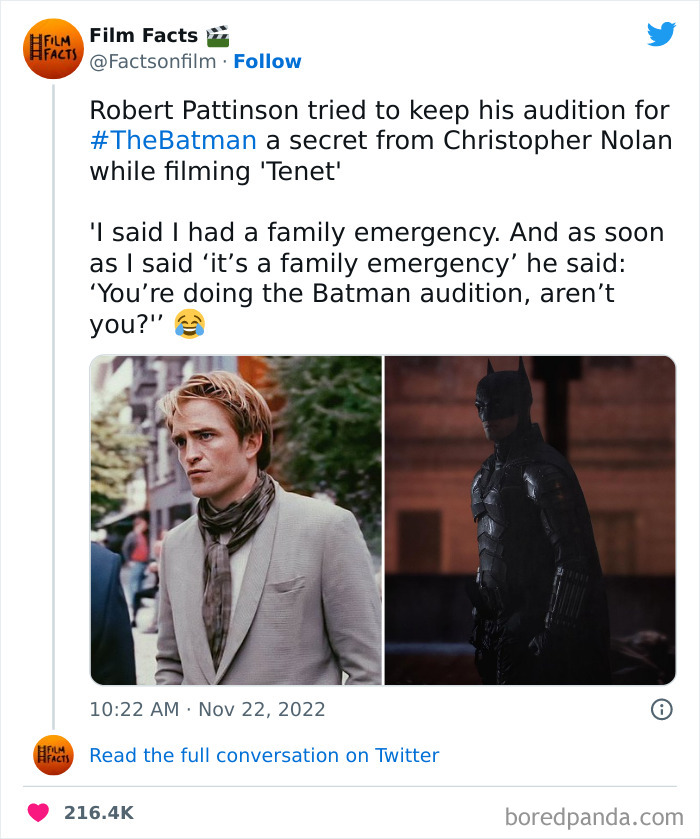Screen dimensions: 700x839
Task: Tap the info circle icon on the tweet
Action: pyautogui.click(x=663, y=709)
